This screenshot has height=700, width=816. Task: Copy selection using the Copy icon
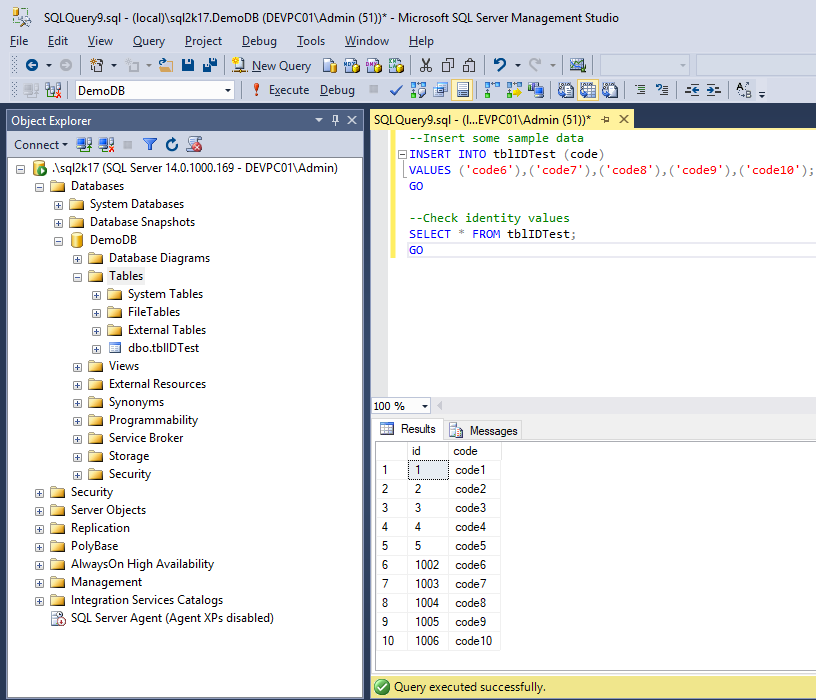click(x=448, y=66)
